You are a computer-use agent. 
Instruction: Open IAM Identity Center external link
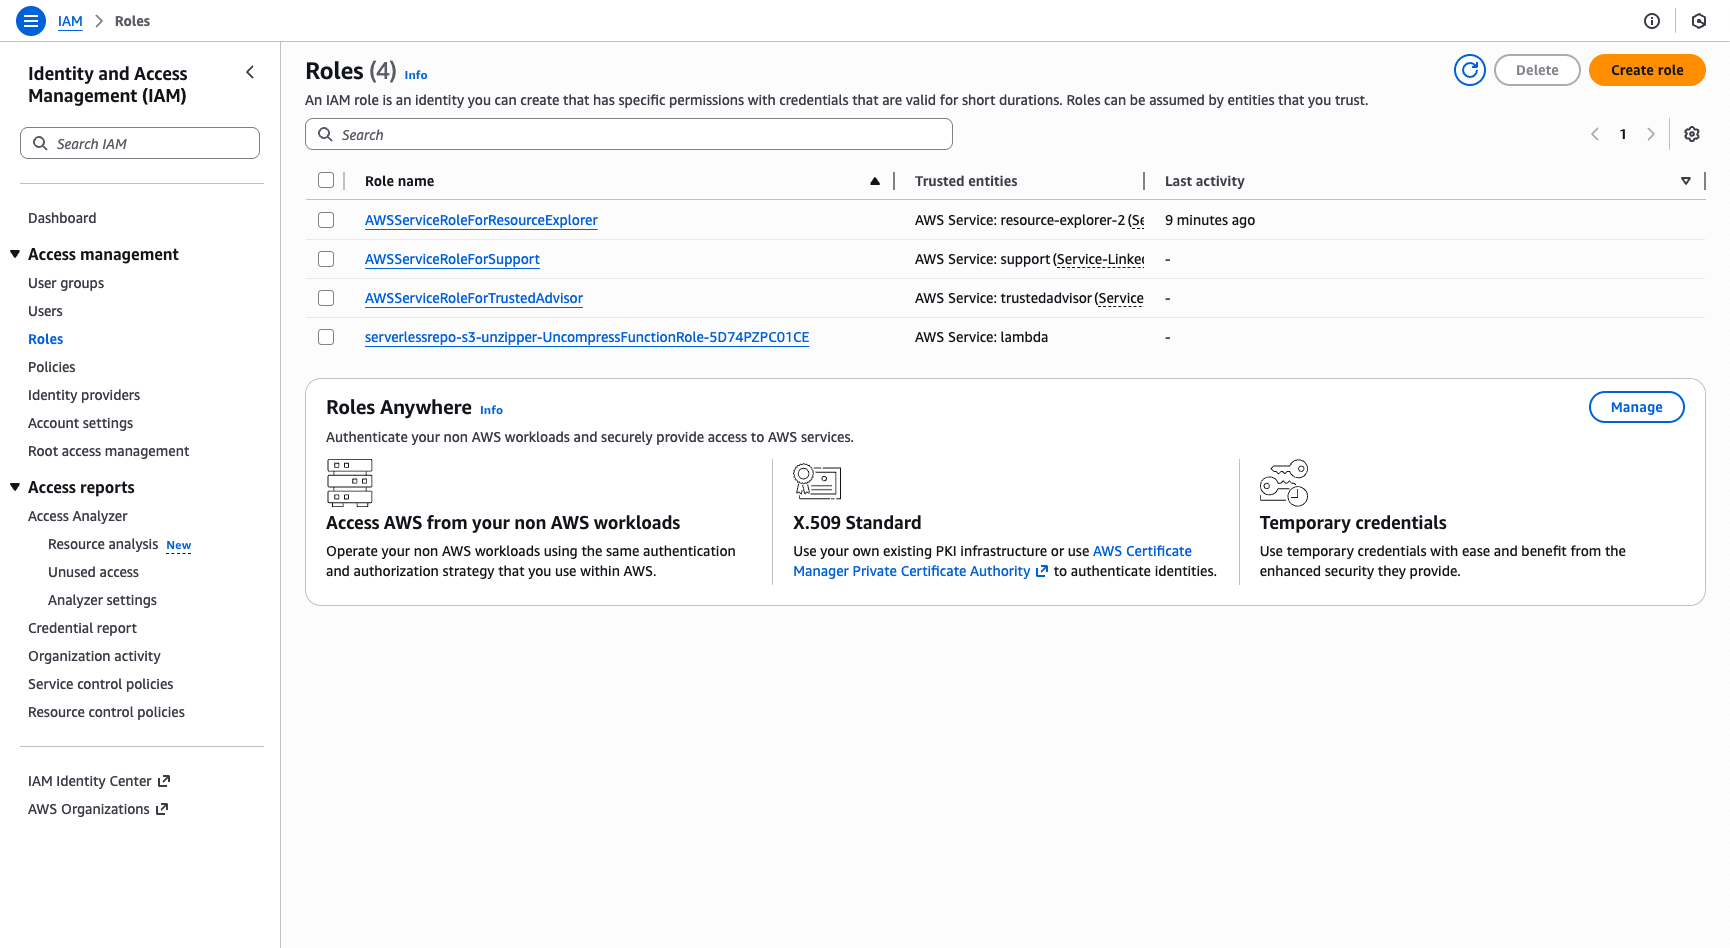pyautogui.click(x=91, y=780)
